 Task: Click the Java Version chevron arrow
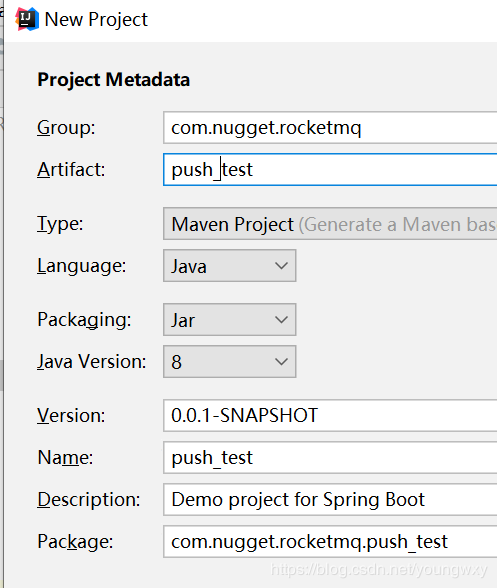(x=281, y=362)
